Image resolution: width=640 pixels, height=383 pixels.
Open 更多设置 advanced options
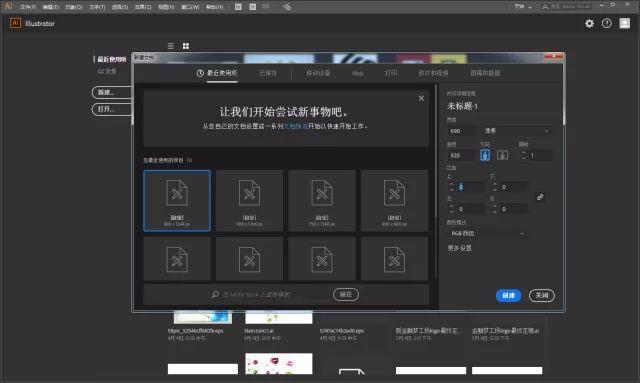460,248
